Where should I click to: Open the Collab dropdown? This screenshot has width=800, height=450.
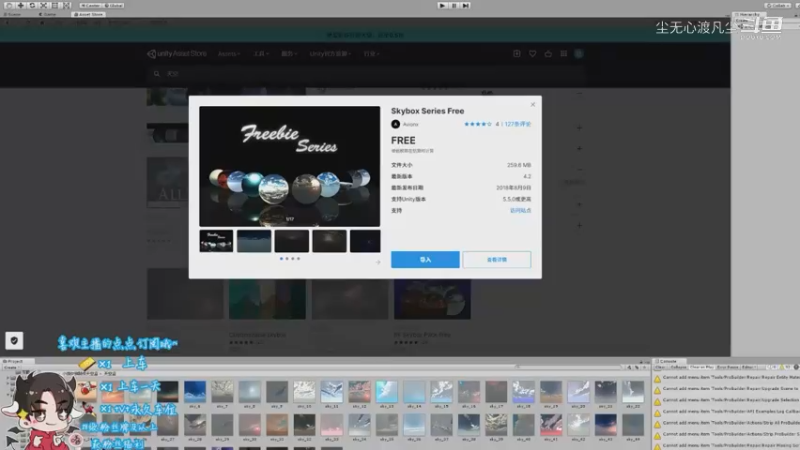pos(778,5)
